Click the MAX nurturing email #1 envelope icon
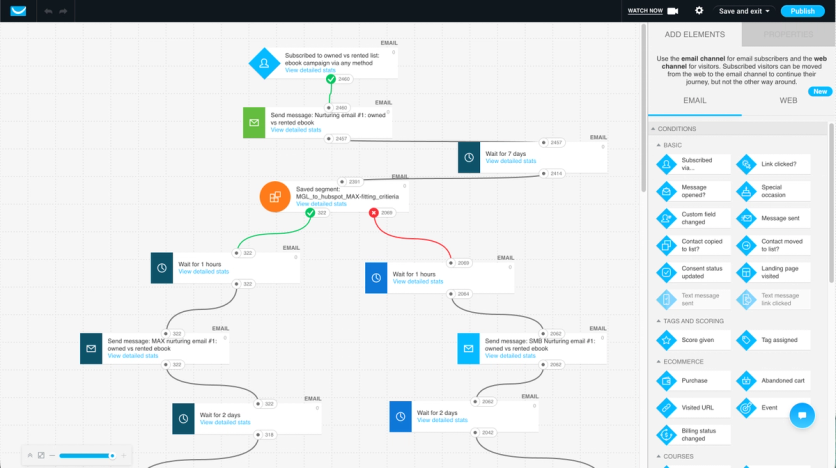Screen dimensions: 836x468 click(91, 349)
